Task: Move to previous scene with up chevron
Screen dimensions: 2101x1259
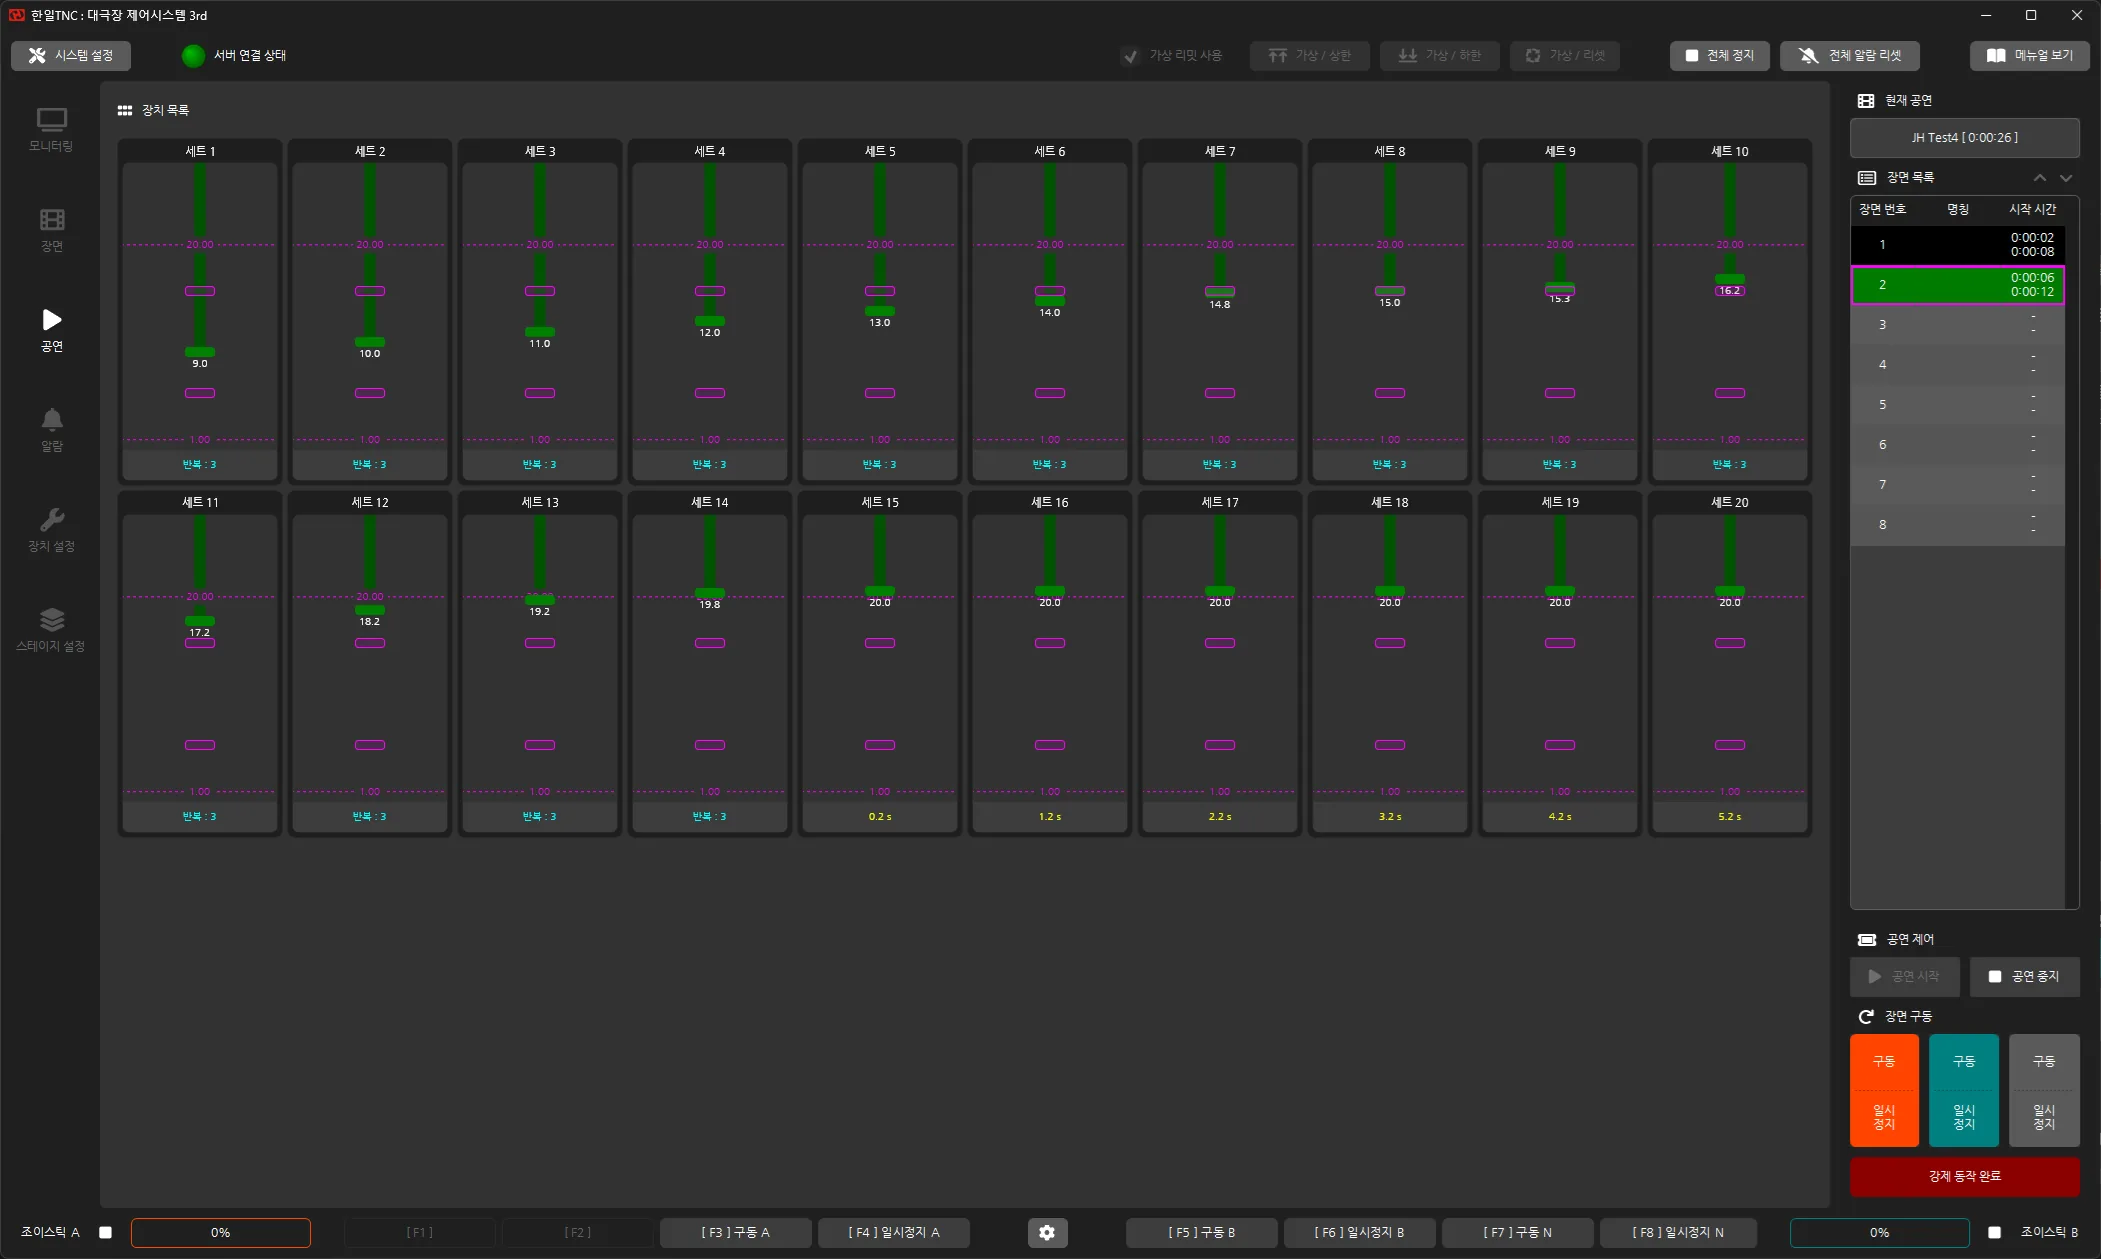Action: point(2039,178)
